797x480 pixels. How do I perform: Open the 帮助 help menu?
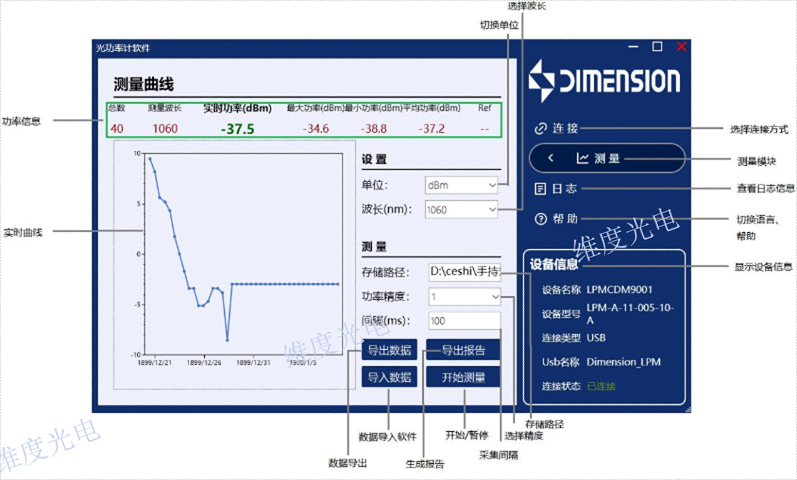(x=556, y=219)
